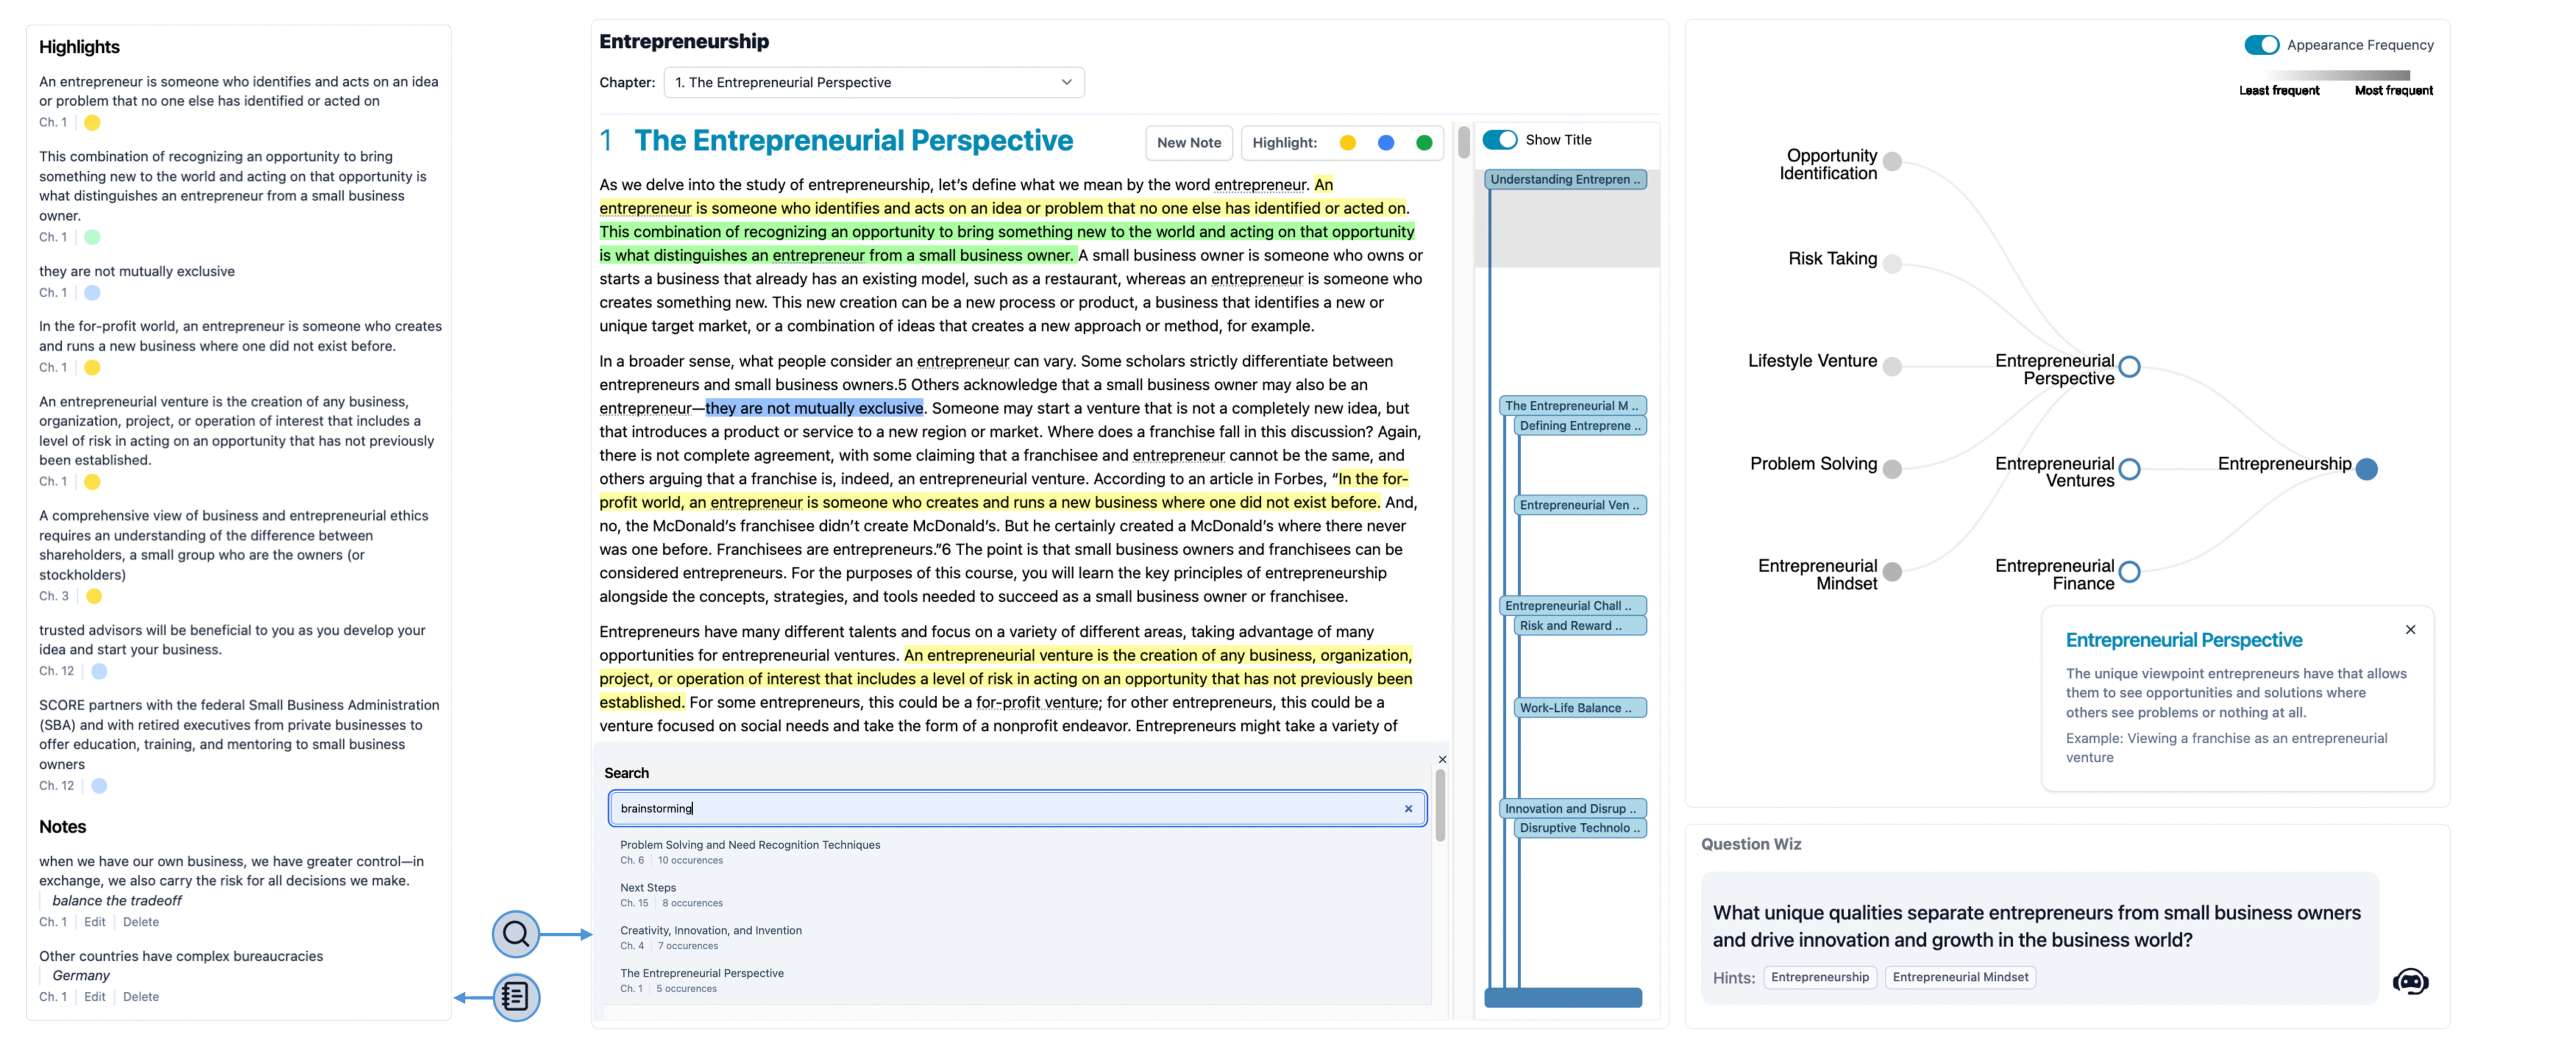This screenshot has height=1042, width=2572.
Task: Click the brainstorming search input field
Action: coord(1017,808)
